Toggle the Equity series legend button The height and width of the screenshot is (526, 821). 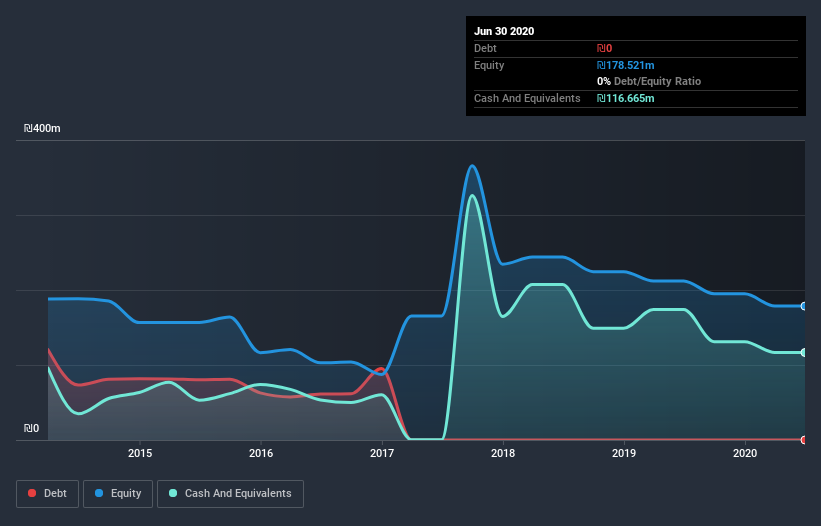(x=118, y=494)
